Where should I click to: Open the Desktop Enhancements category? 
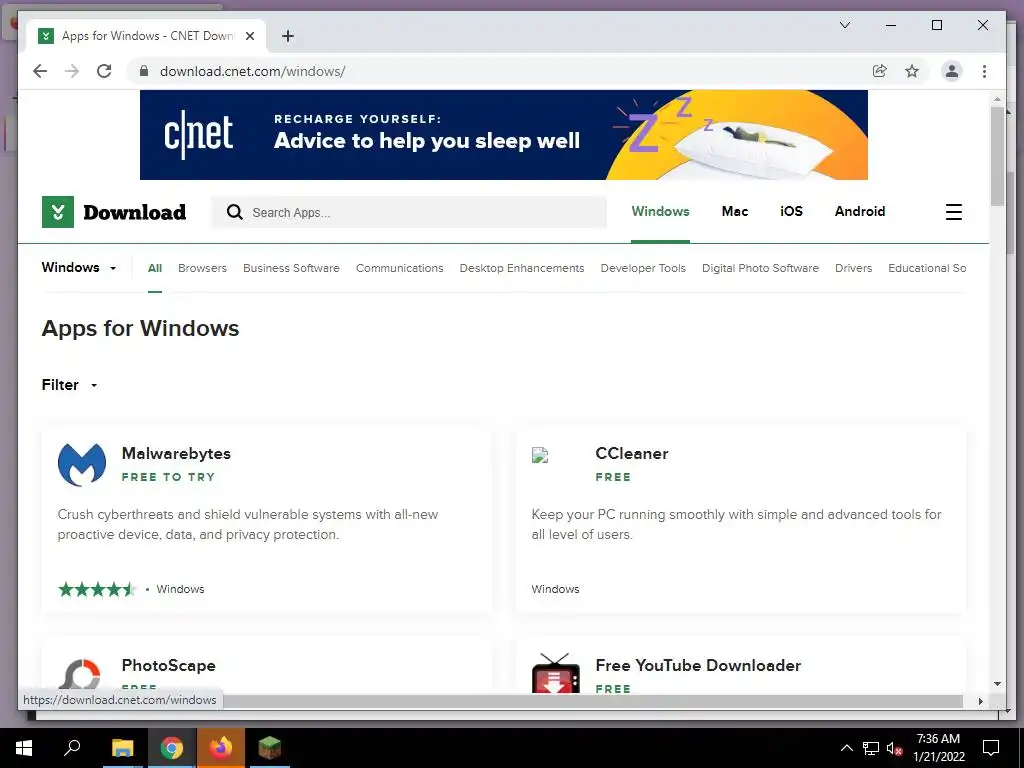(x=522, y=268)
